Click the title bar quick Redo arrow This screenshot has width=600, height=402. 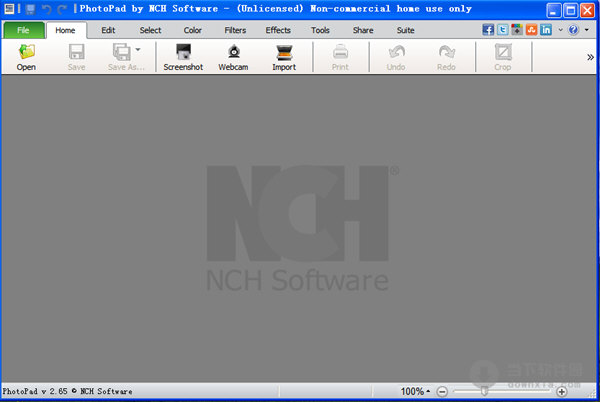click(x=62, y=9)
